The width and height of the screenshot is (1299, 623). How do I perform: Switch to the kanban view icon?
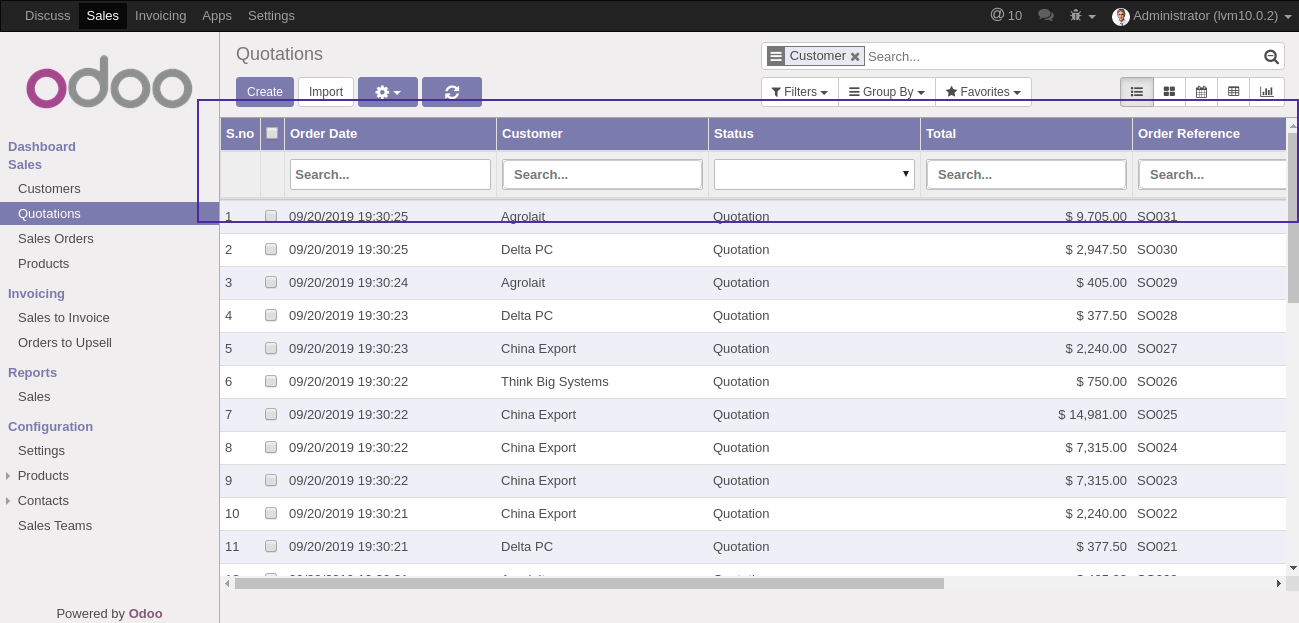(1169, 92)
